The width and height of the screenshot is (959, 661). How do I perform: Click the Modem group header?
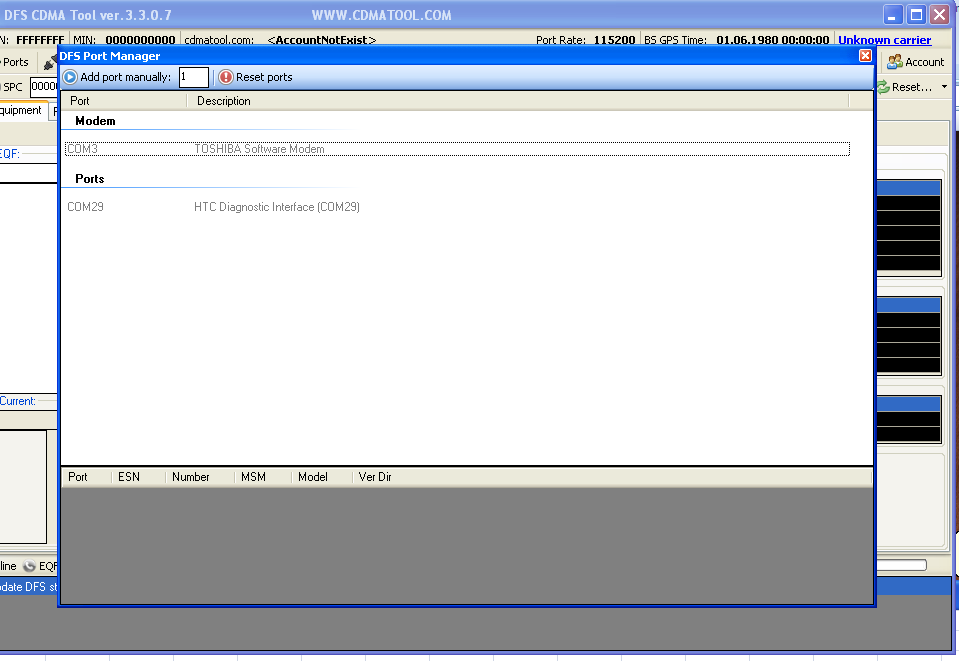[95, 121]
